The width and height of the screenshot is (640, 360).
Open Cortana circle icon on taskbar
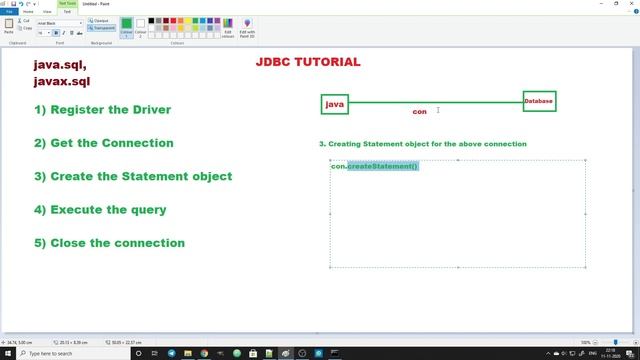pyautogui.click(x=138, y=353)
